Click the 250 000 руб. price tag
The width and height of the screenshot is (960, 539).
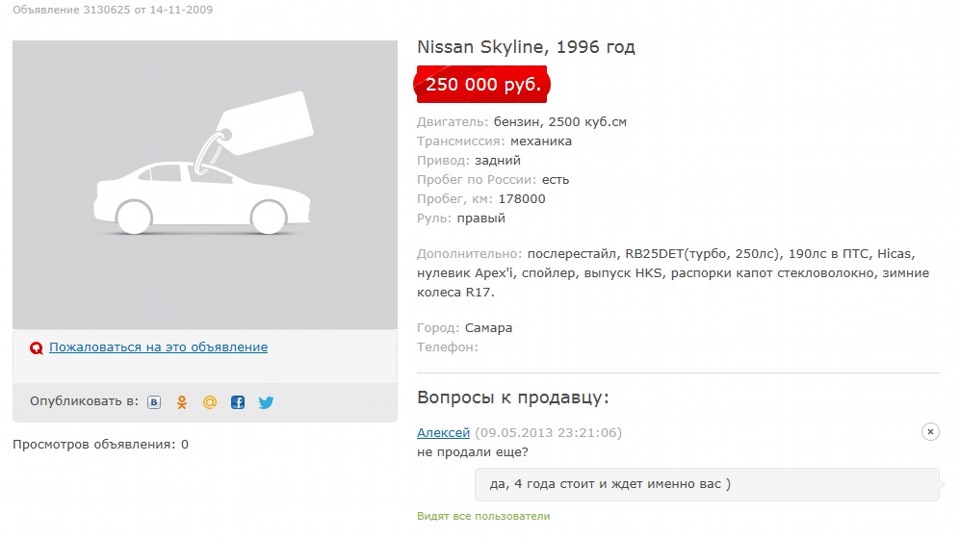pos(483,85)
